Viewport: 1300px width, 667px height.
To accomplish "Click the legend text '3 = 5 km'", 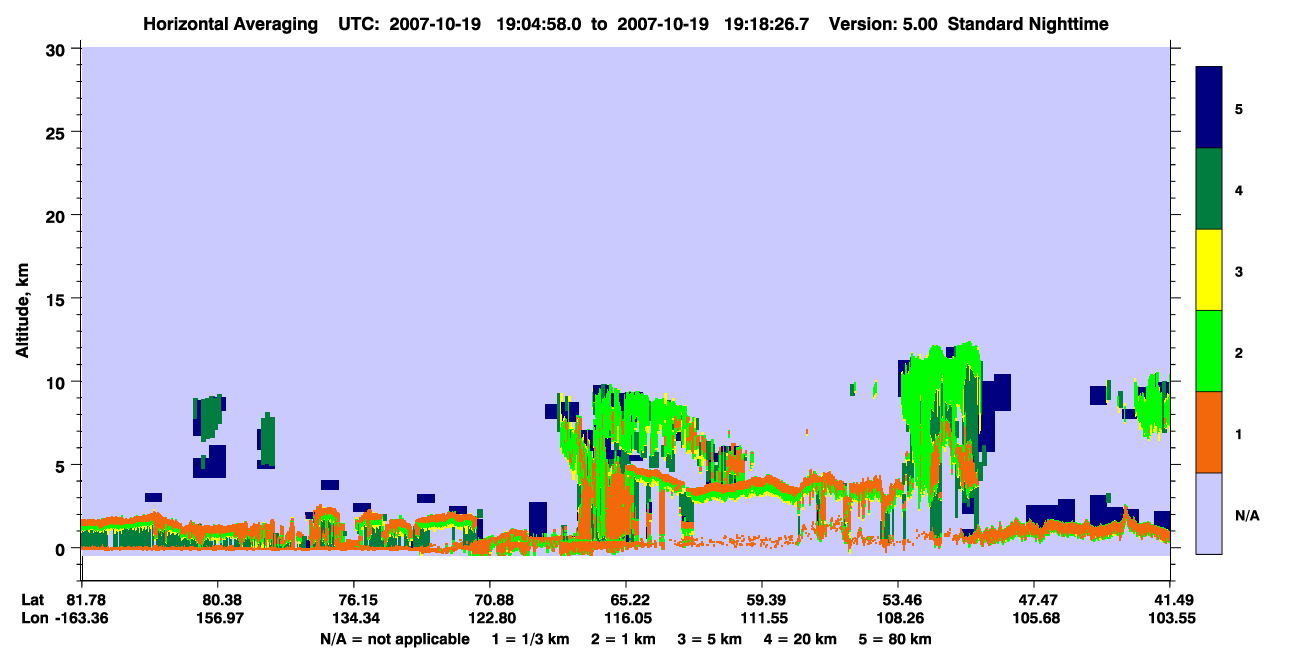I will (x=710, y=639).
